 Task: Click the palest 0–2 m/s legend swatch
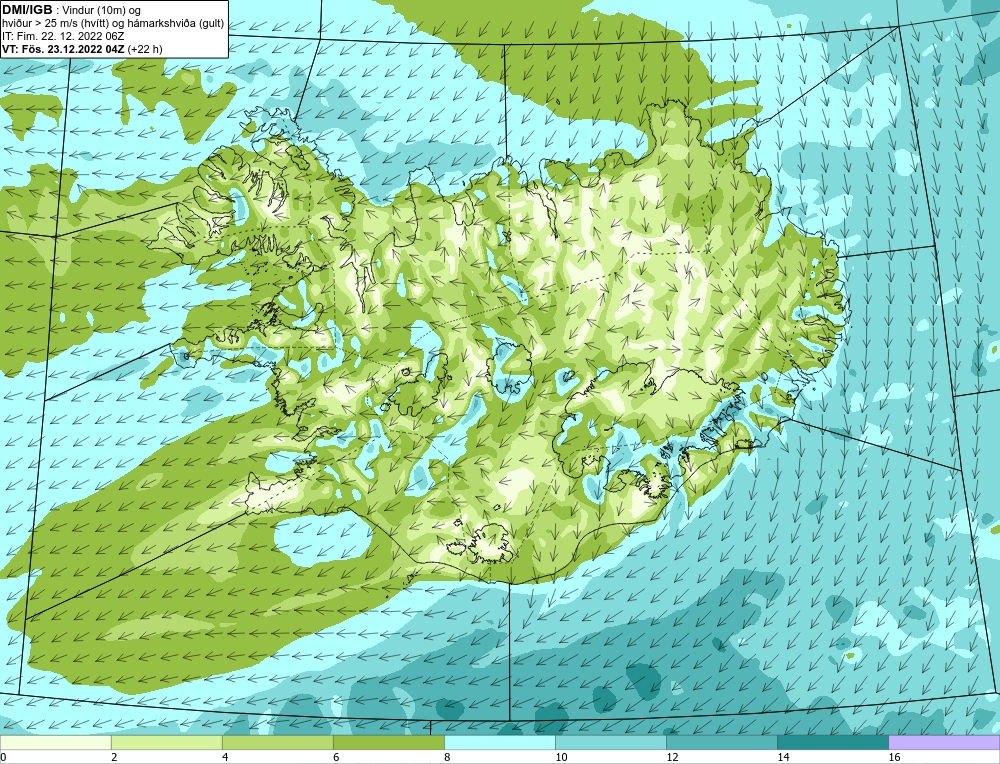pyautogui.click(x=55, y=742)
